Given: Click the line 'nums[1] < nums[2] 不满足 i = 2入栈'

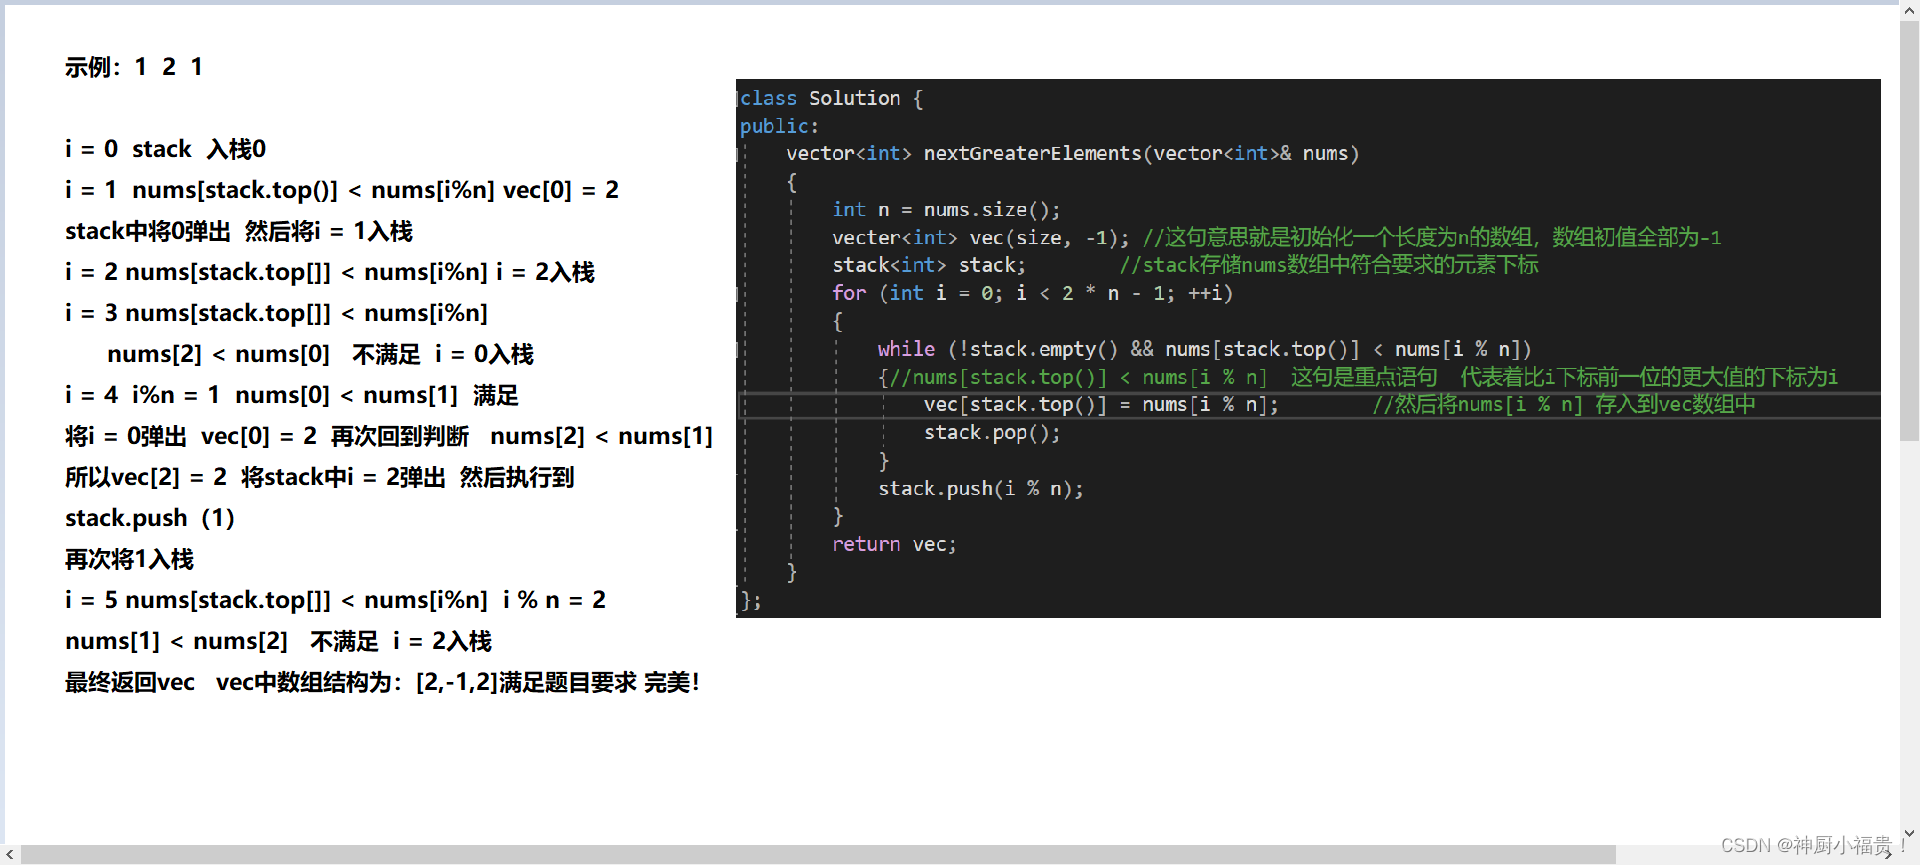Looking at the screenshot, I should [x=278, y=641].
